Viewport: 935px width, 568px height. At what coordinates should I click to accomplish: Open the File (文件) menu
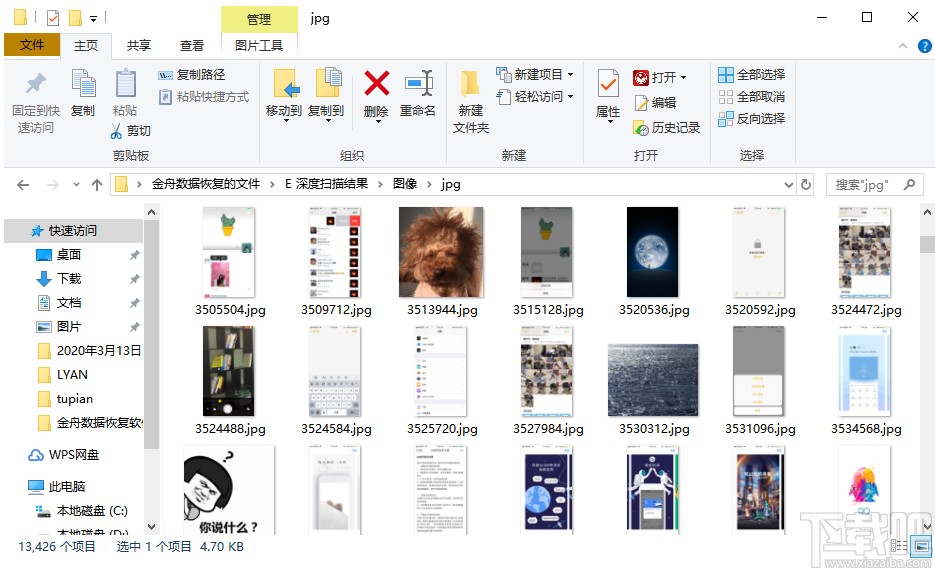point(32,45)
